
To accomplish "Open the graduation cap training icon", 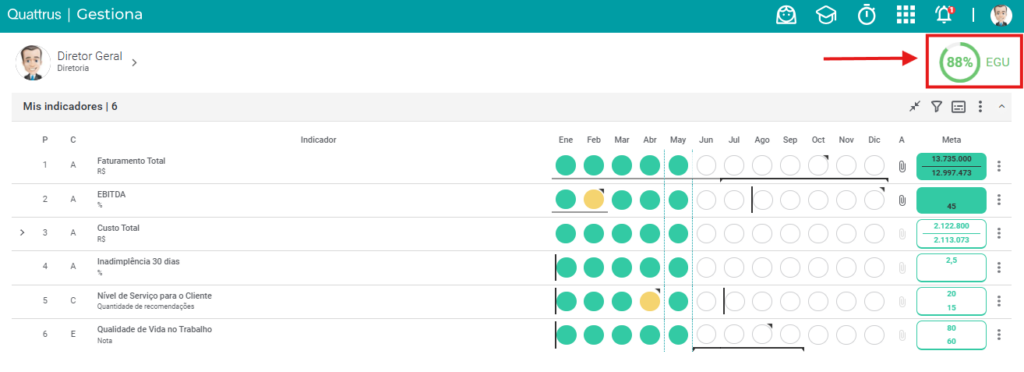I will pyautogui.click(x=826, y=15).
